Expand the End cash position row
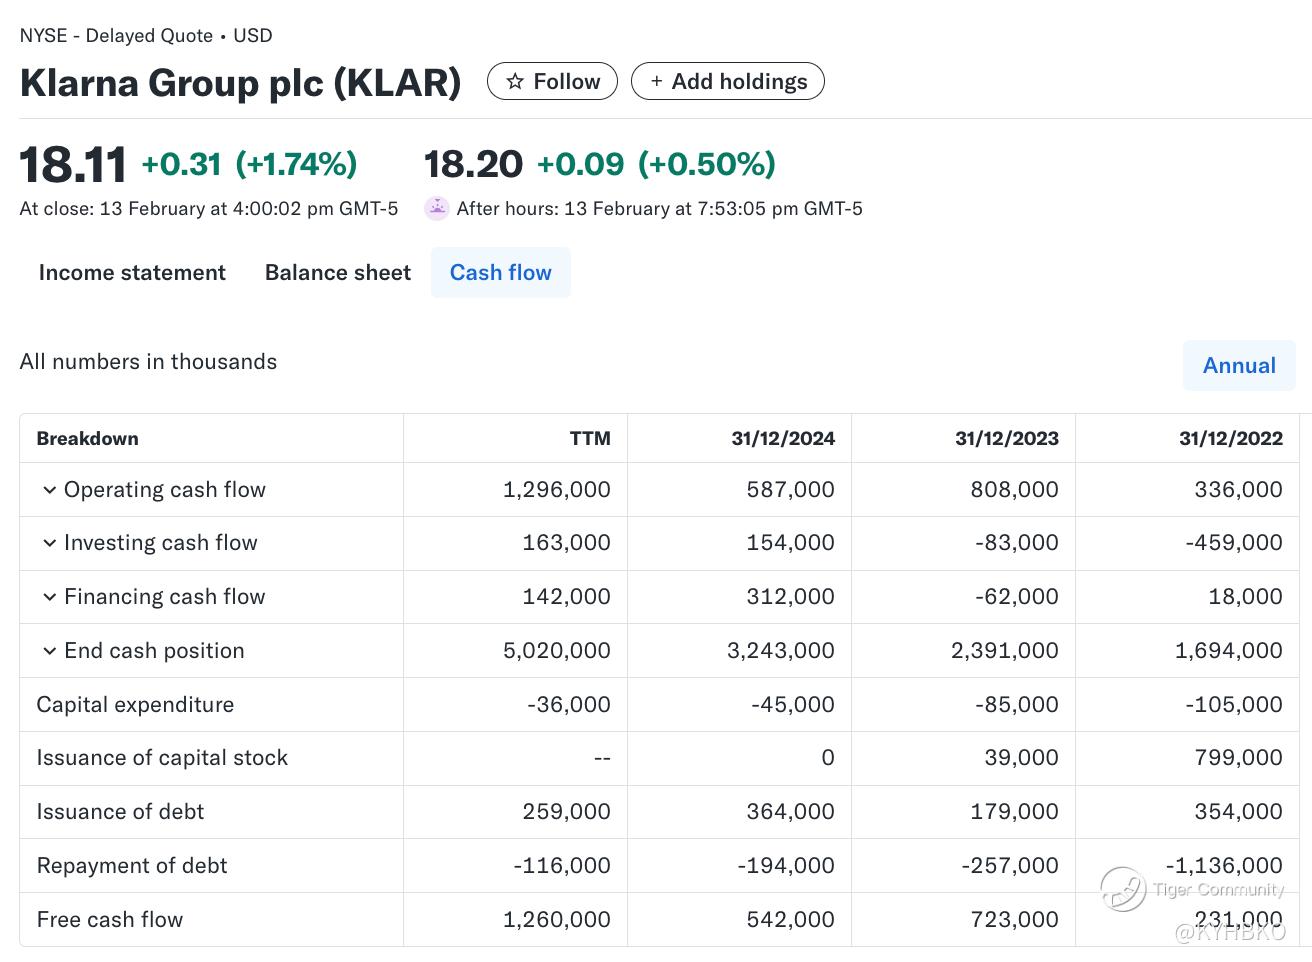1312x962 pixels. (x=49, y=651)
